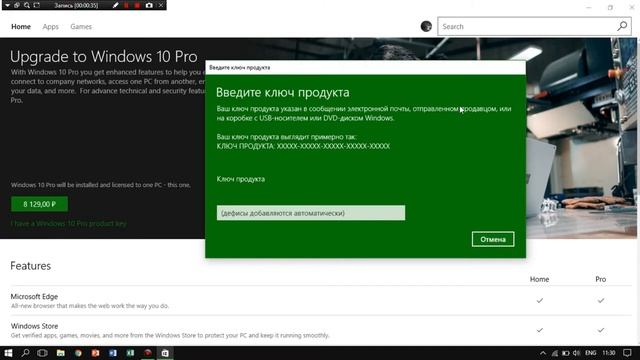The width and height of the screenshot is (640, 360).
Task: Click the Home column header in Features
Action: tap(539, 279)
